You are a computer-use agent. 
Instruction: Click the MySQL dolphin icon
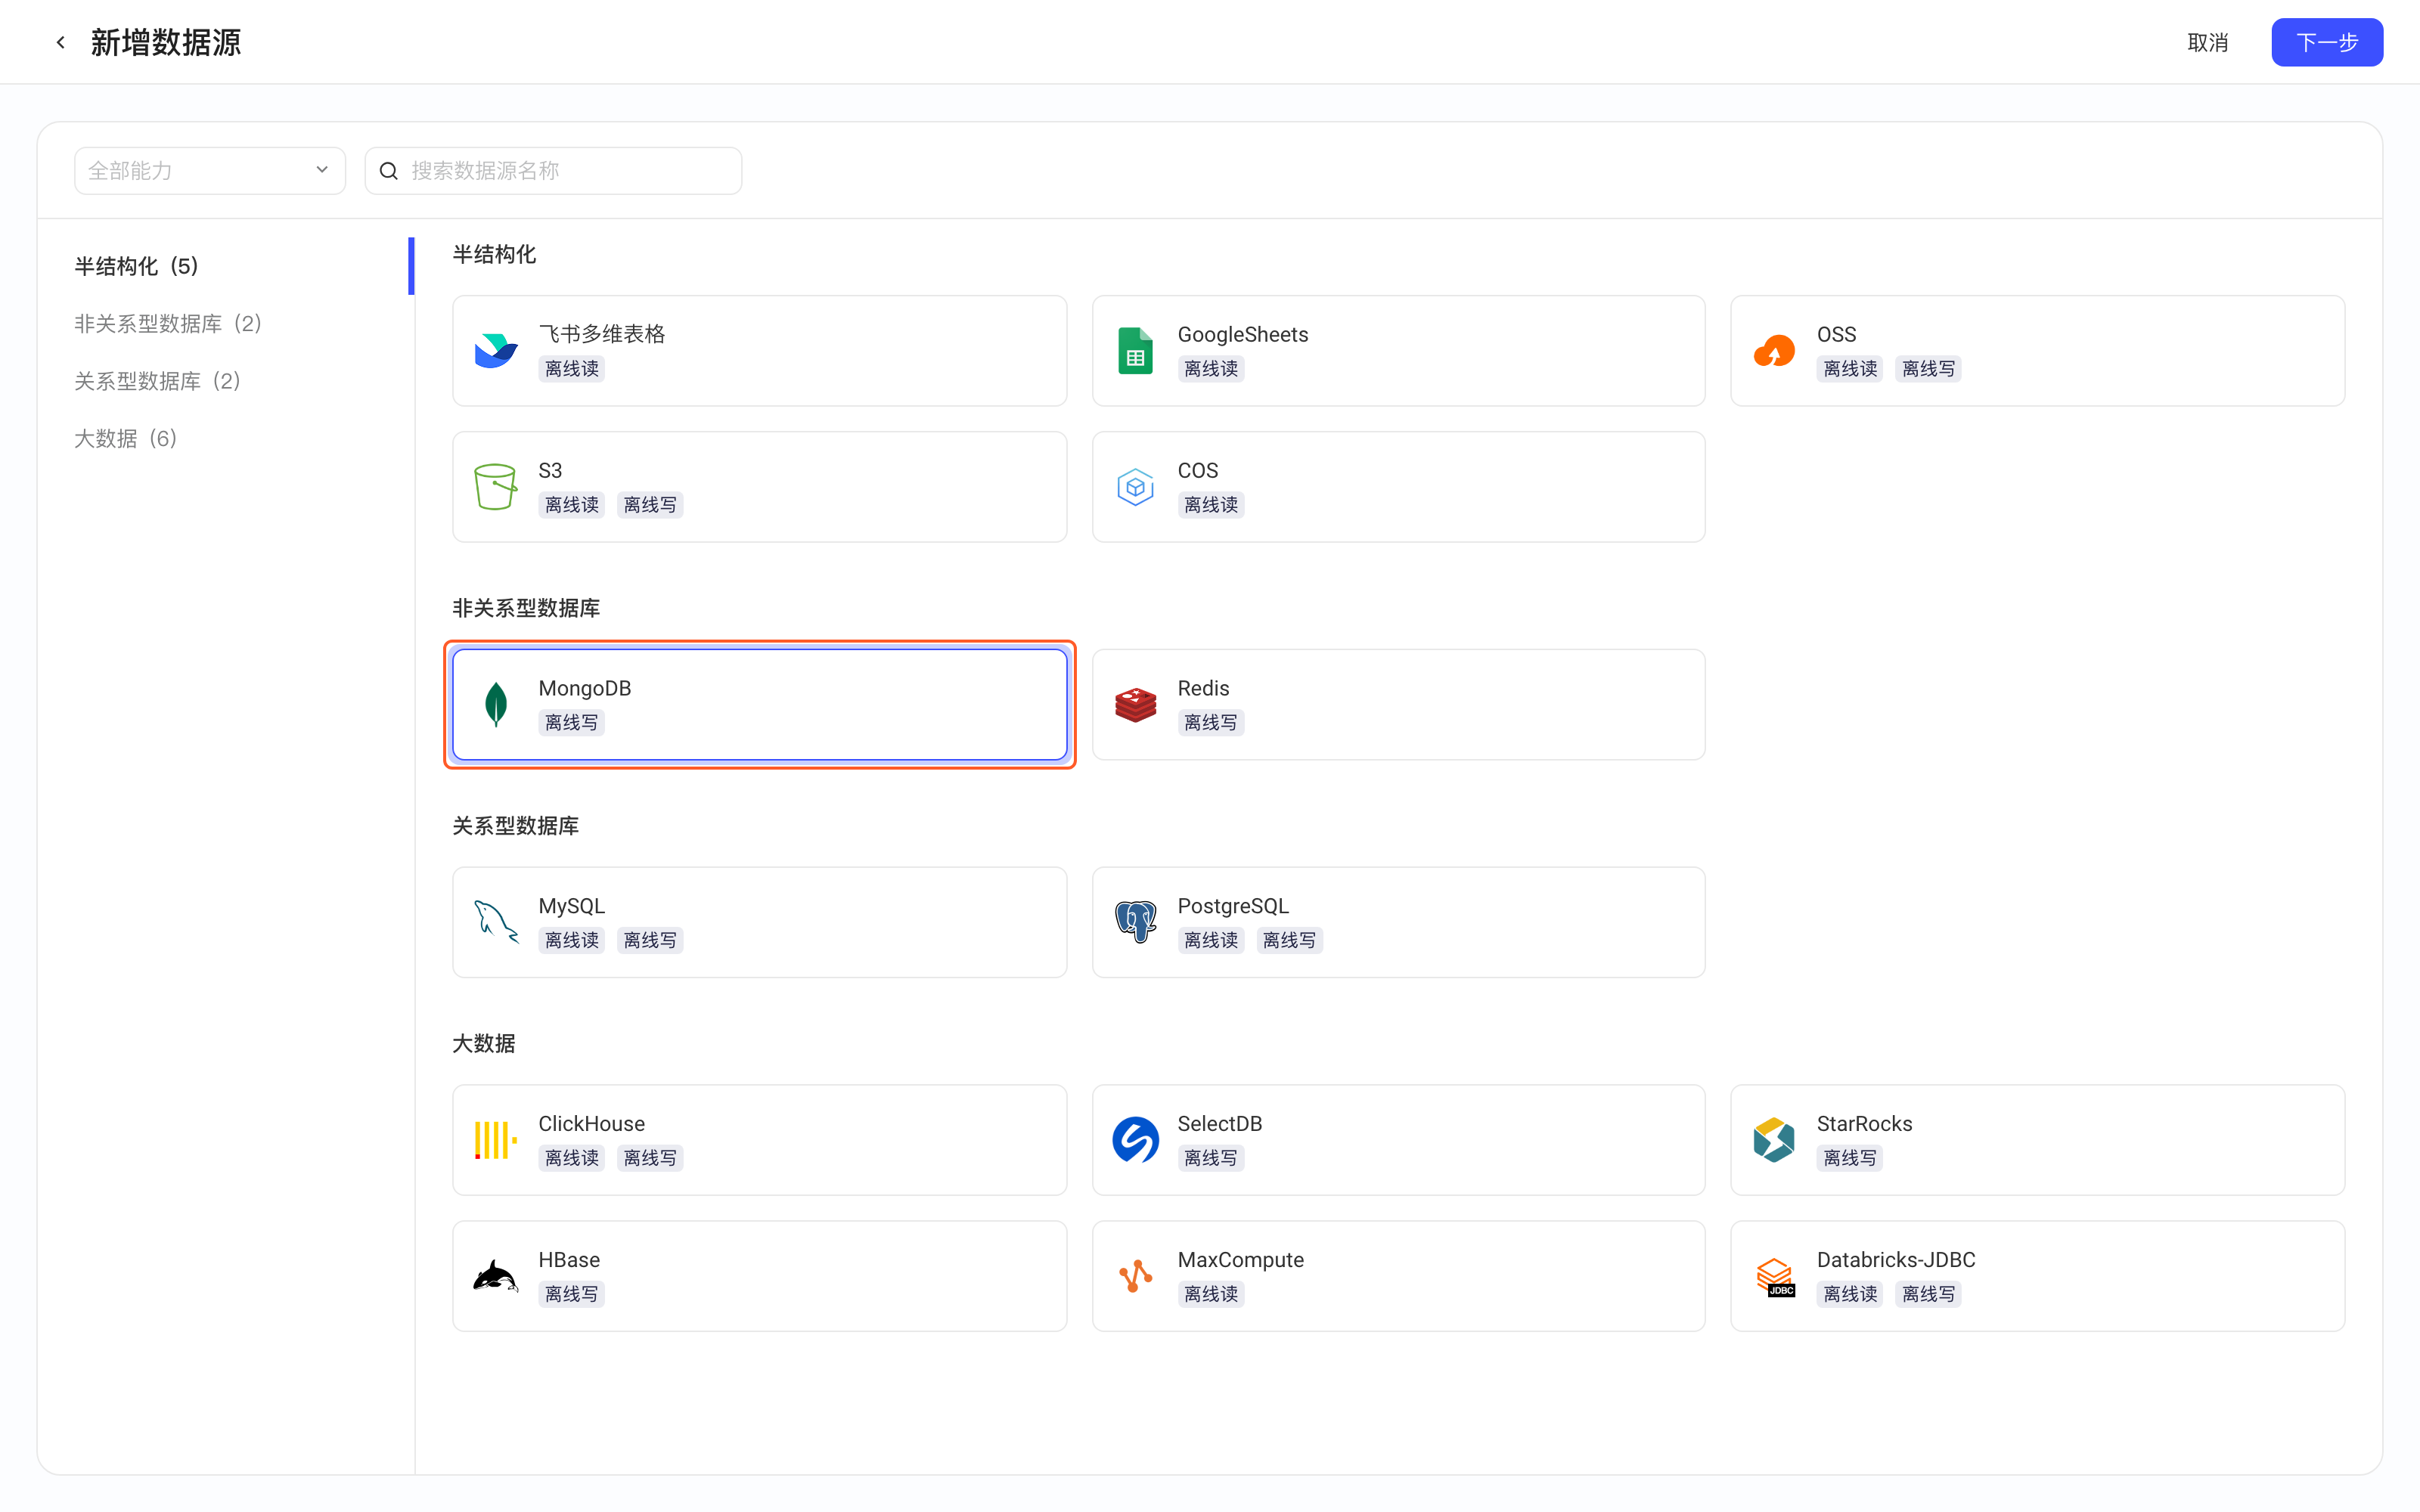point(495,922)
